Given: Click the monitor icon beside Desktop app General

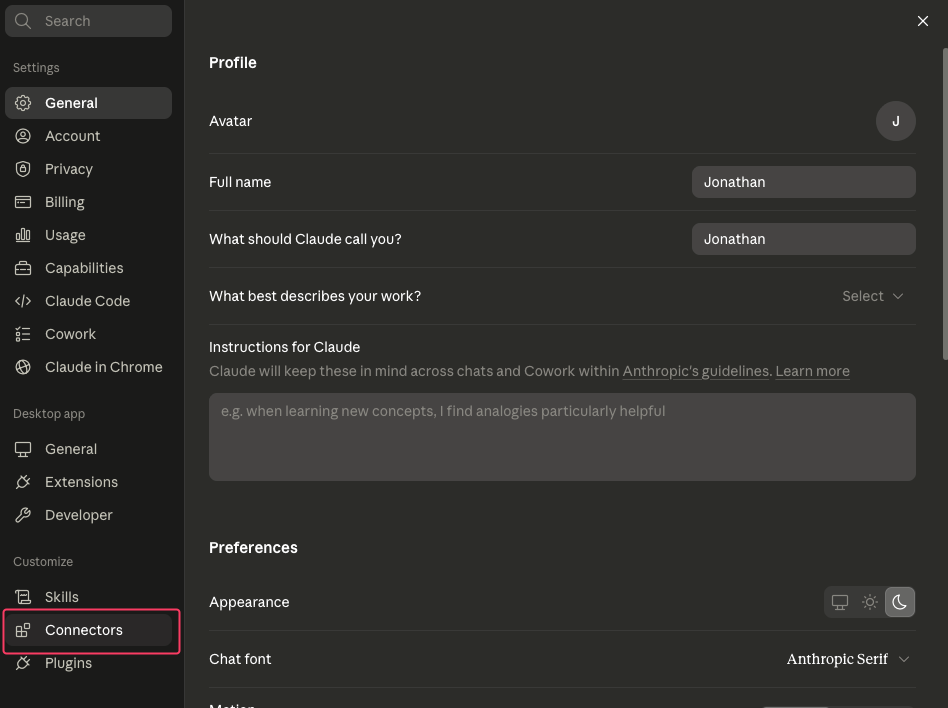Looking at the screenshot, I should coord(23,449).
